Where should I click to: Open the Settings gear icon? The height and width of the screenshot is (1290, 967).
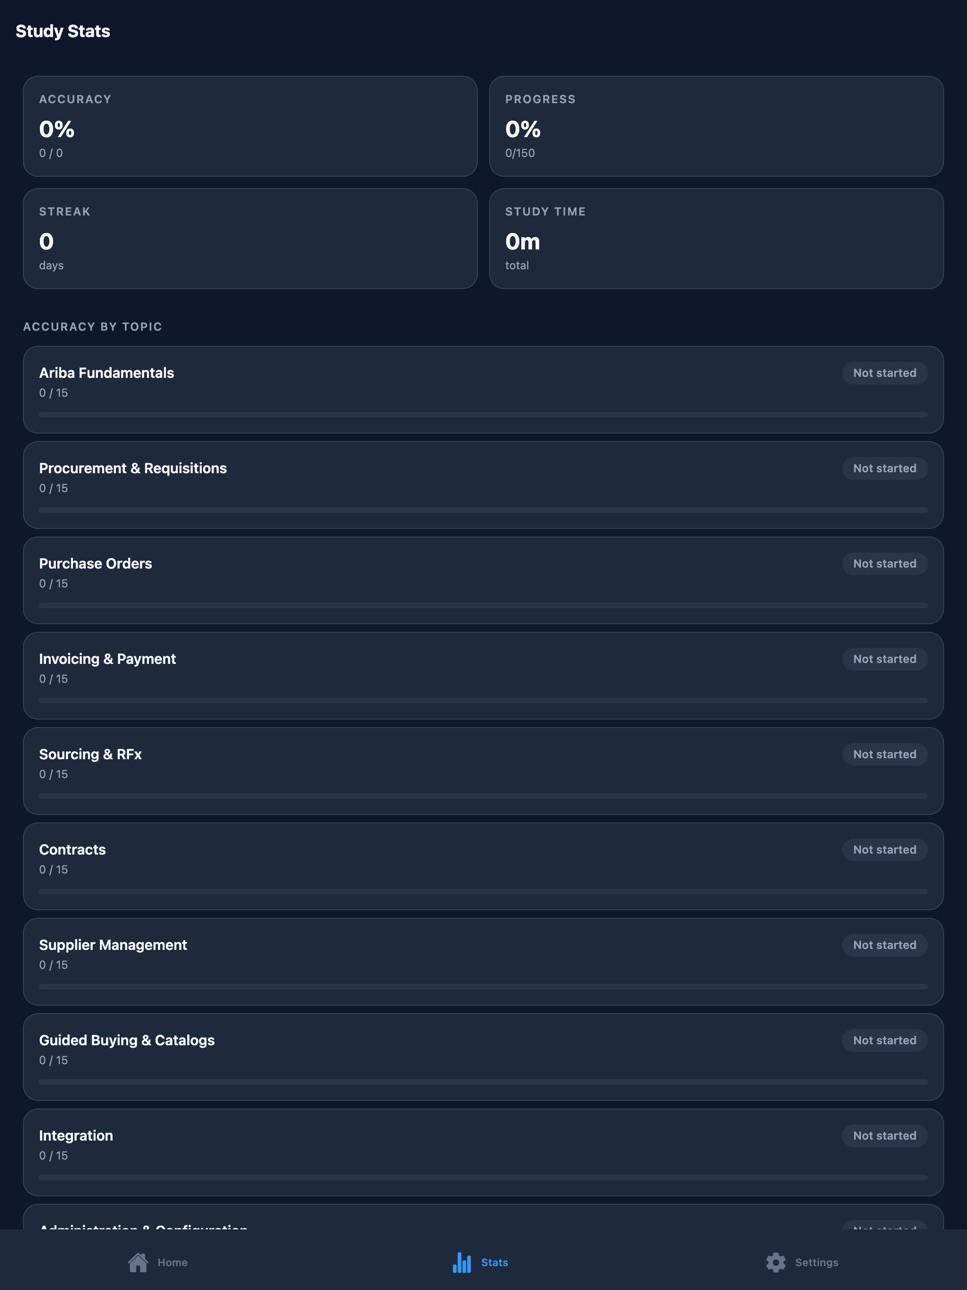776,1262
